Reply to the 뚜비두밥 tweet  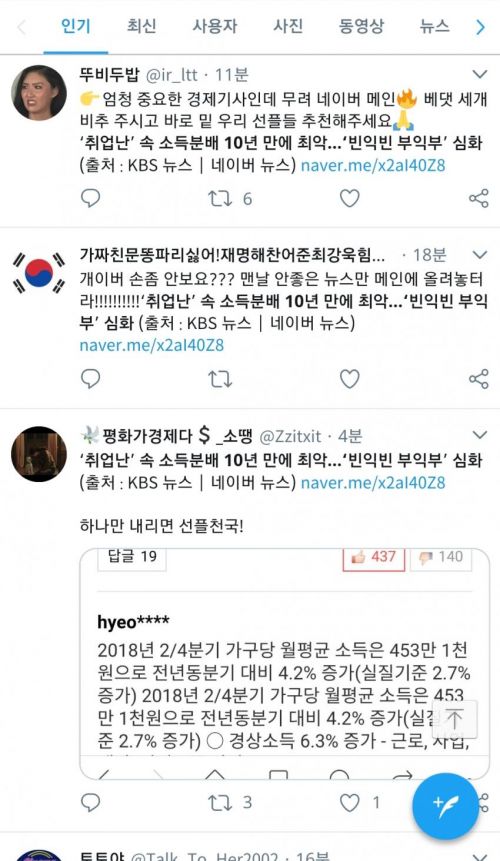coord(91,198)
